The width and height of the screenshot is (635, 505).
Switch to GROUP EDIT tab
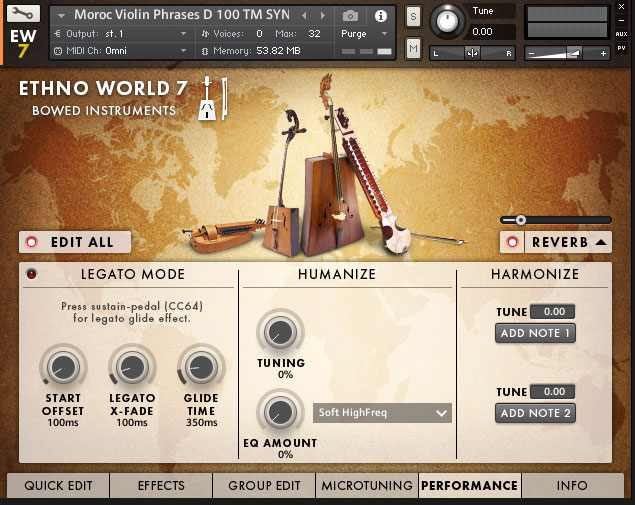(264, 485)
